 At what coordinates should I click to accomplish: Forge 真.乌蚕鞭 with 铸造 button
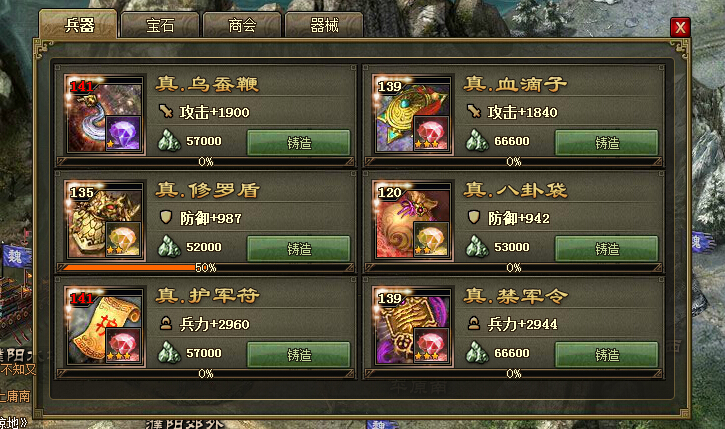299,142
